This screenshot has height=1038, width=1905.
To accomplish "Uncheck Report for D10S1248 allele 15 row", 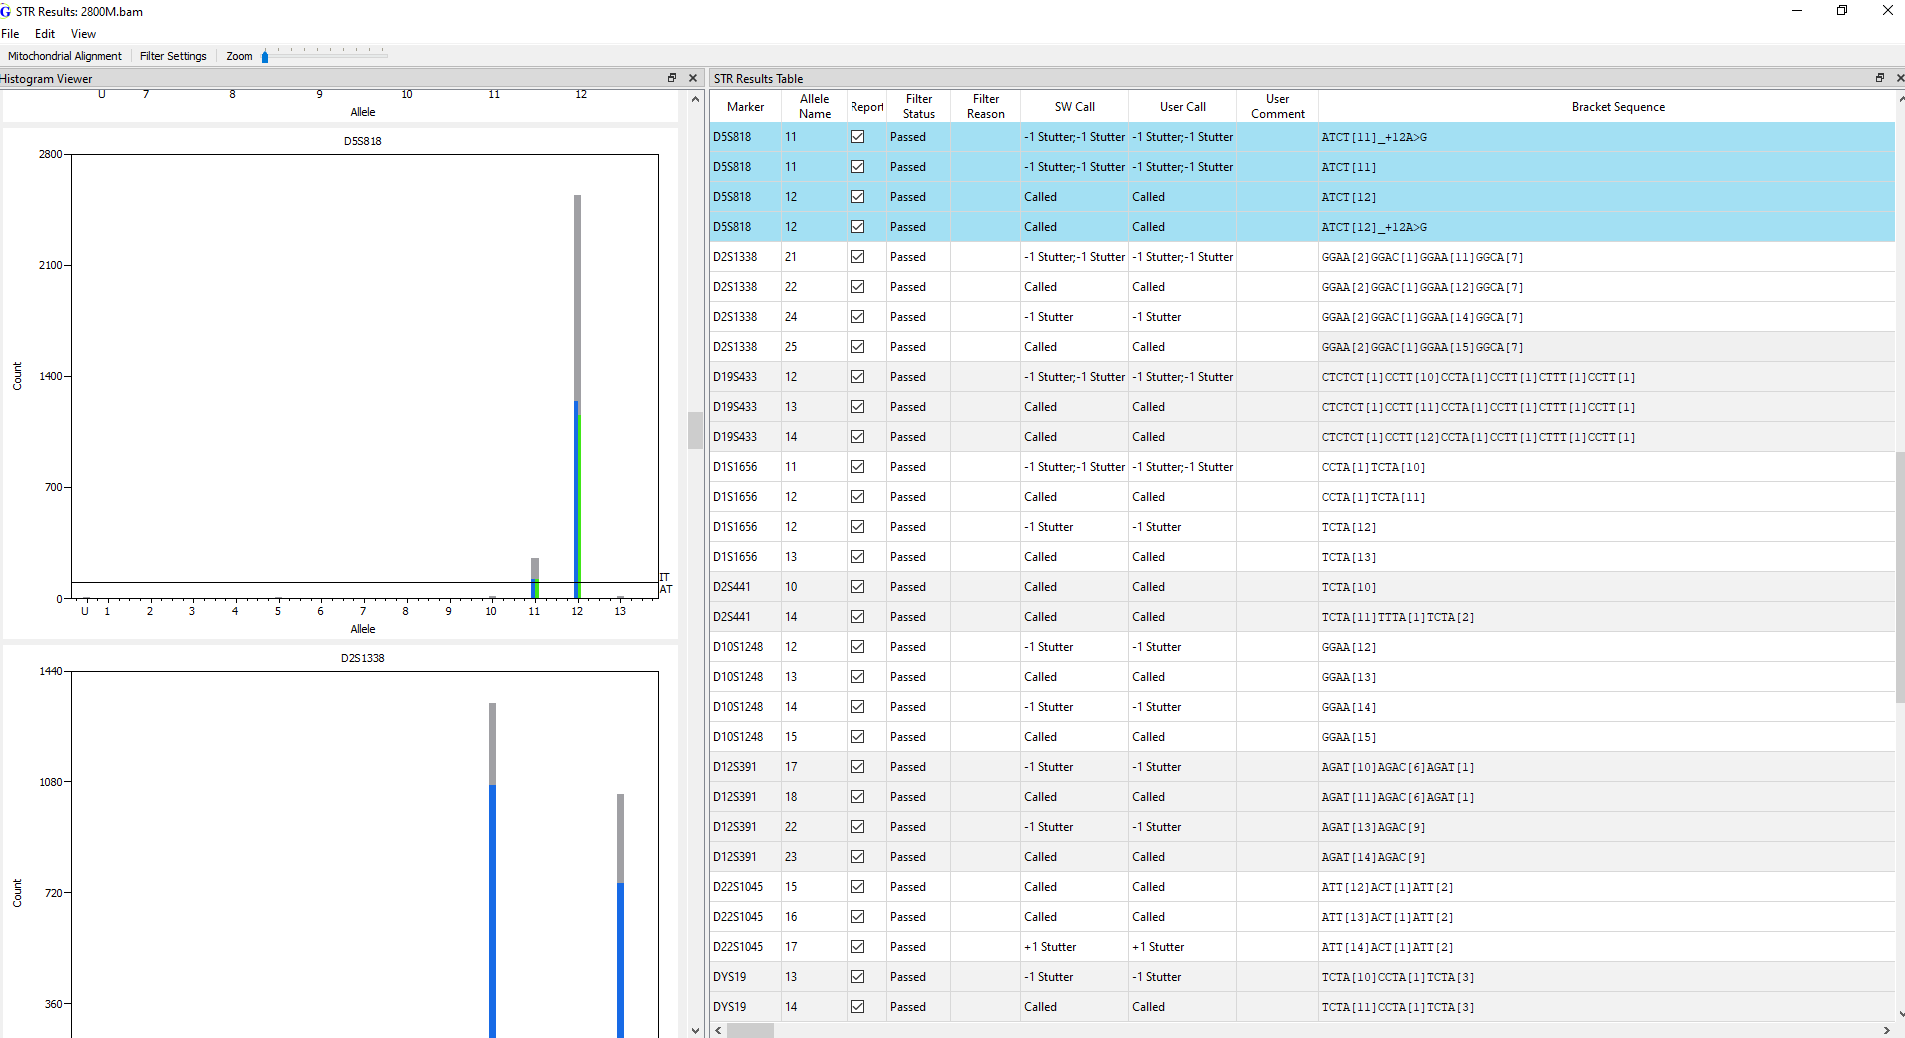I will [858, 737].
